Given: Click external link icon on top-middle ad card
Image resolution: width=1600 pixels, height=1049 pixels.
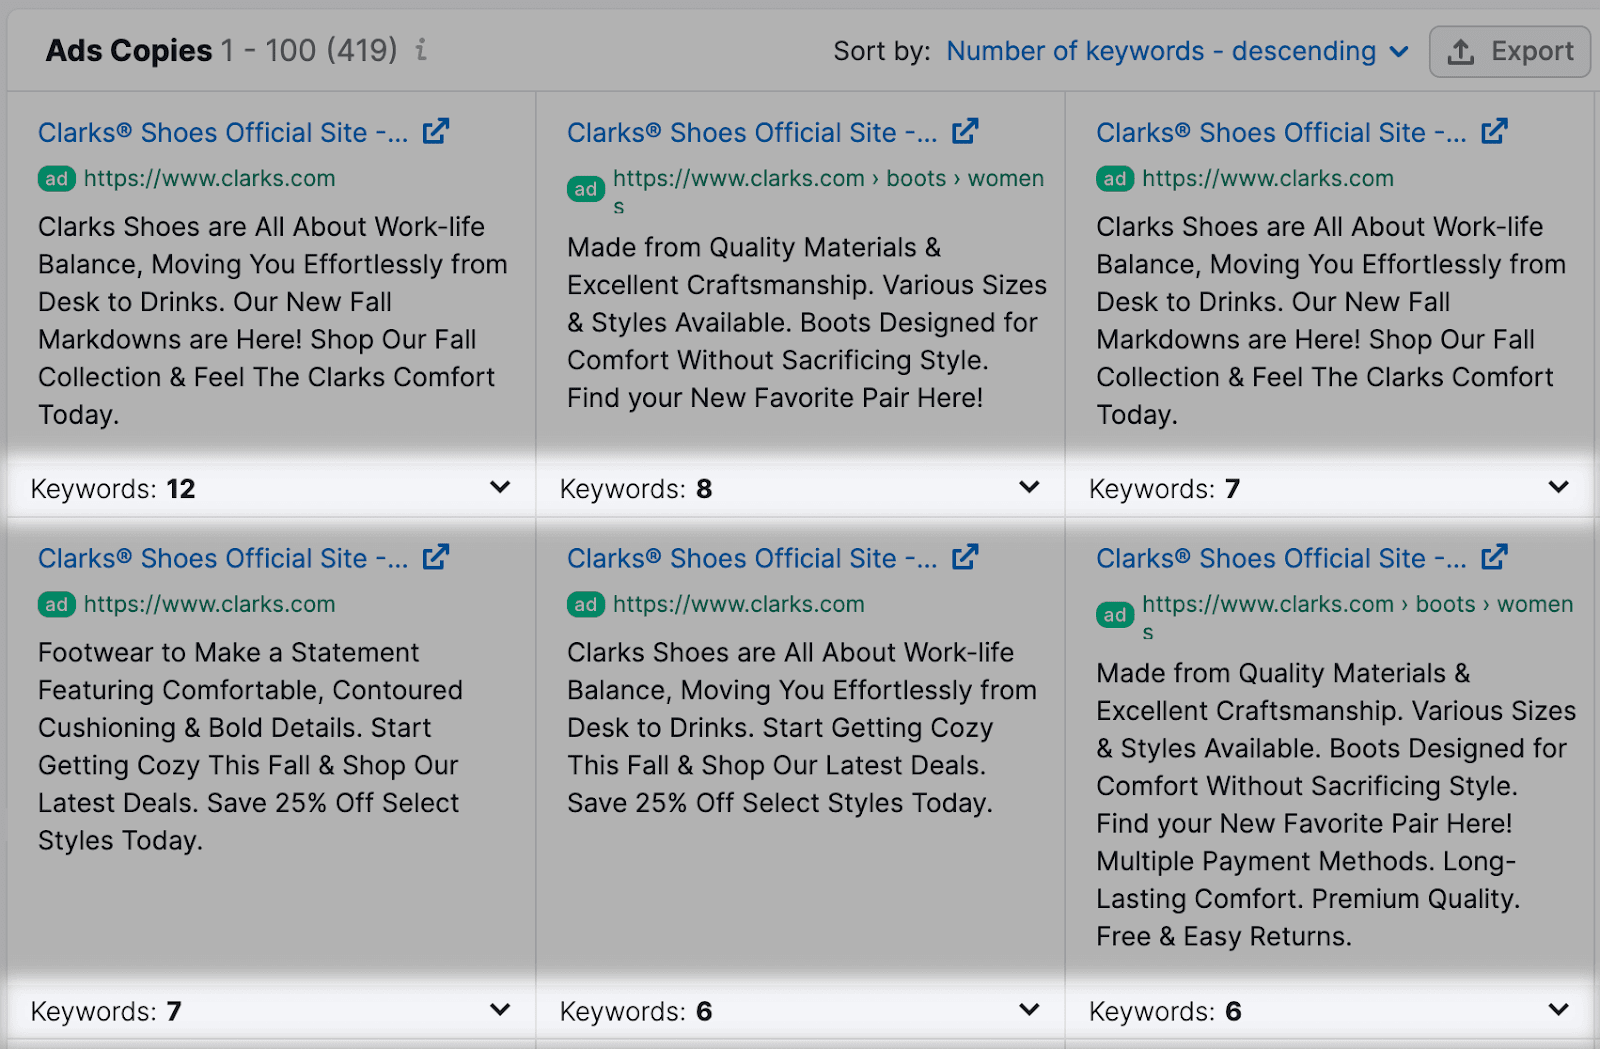Looking at the screenshot, I should pos(965,131).
